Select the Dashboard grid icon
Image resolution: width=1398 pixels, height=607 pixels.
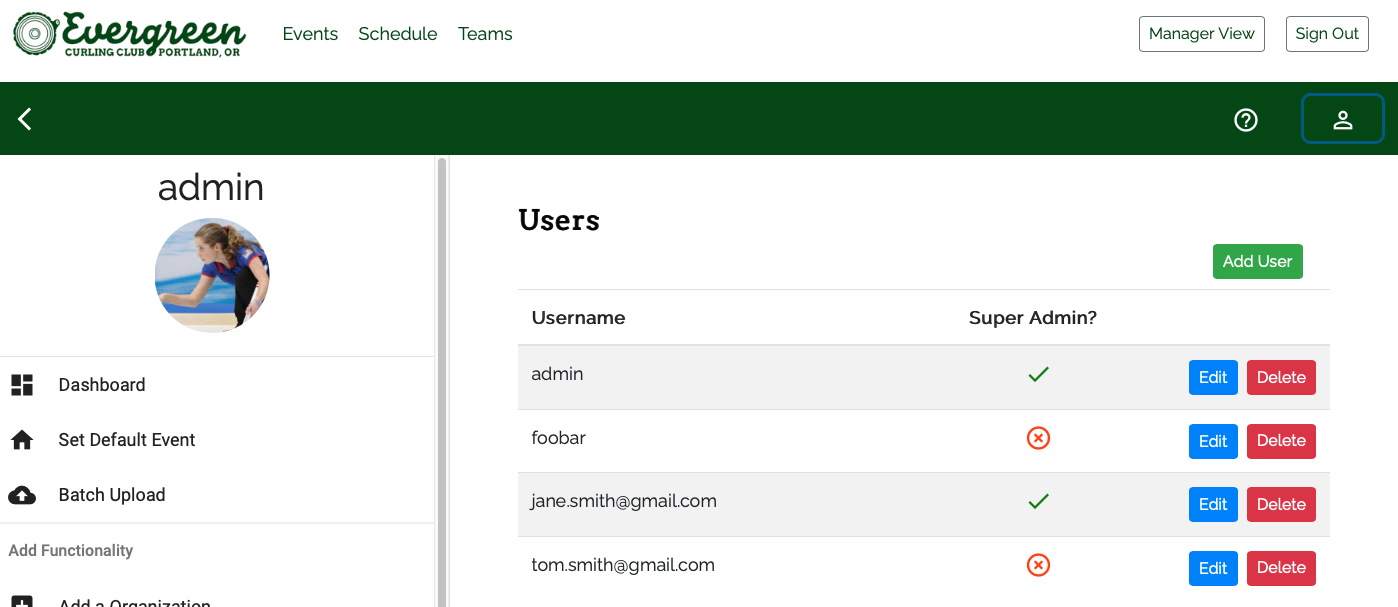21,384
